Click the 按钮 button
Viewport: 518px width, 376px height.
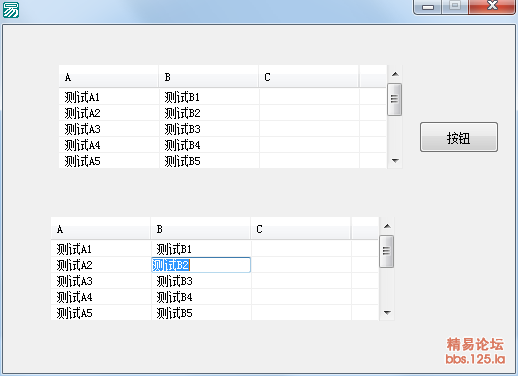point(459,137)
